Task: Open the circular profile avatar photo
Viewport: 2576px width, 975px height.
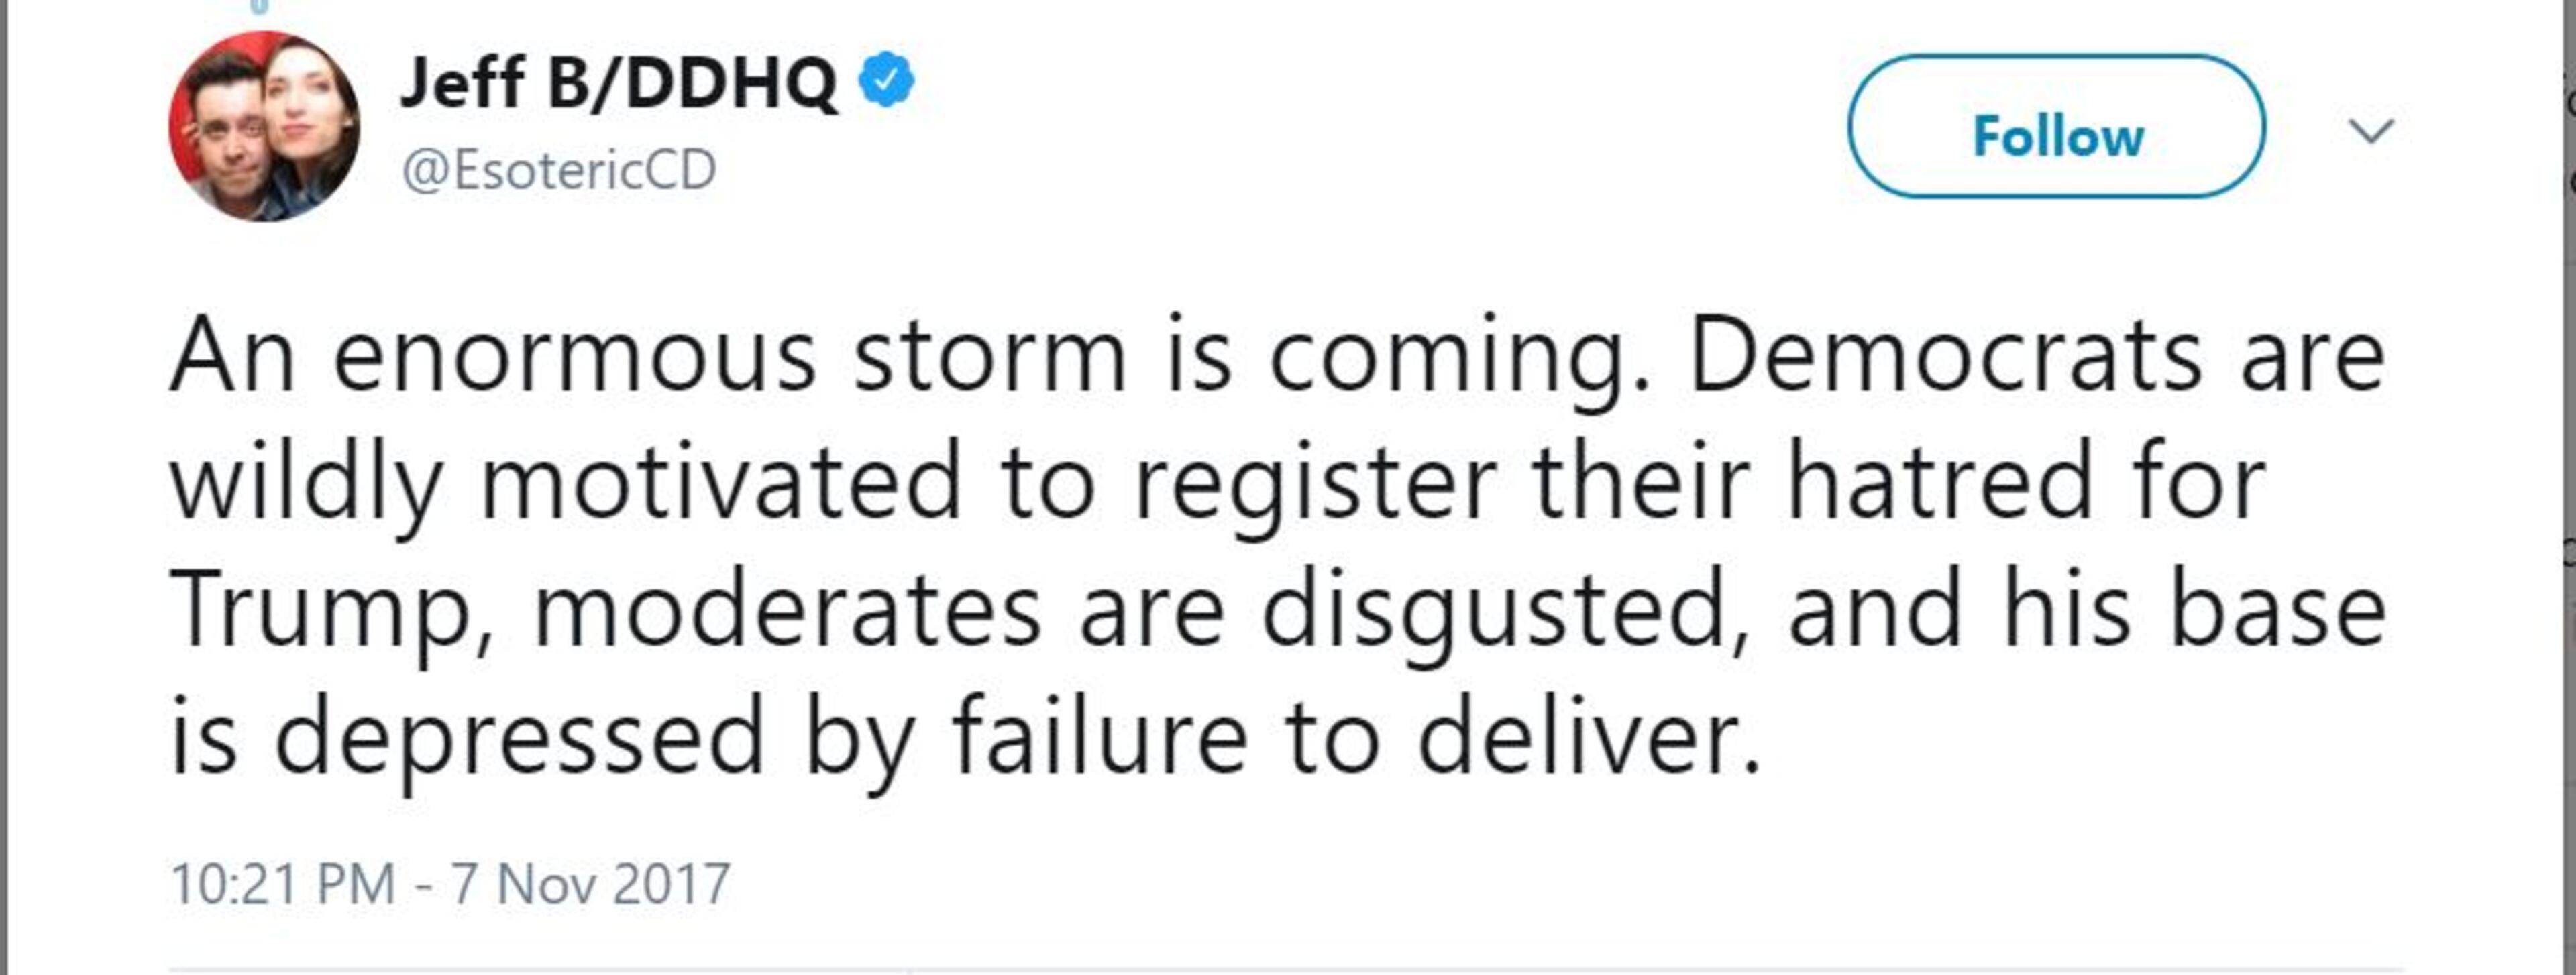Action: pos(263,126)
